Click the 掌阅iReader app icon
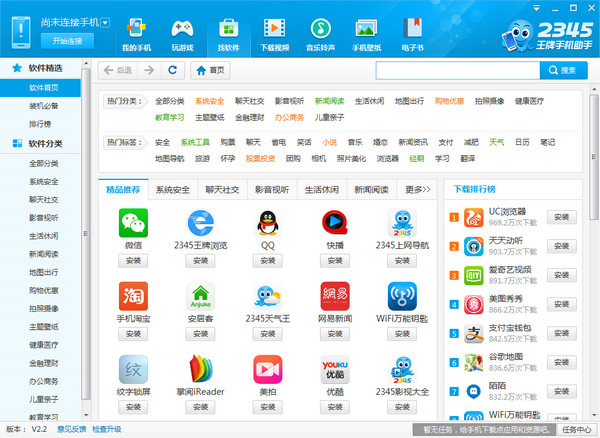The image size is (600, 438). 201,370
